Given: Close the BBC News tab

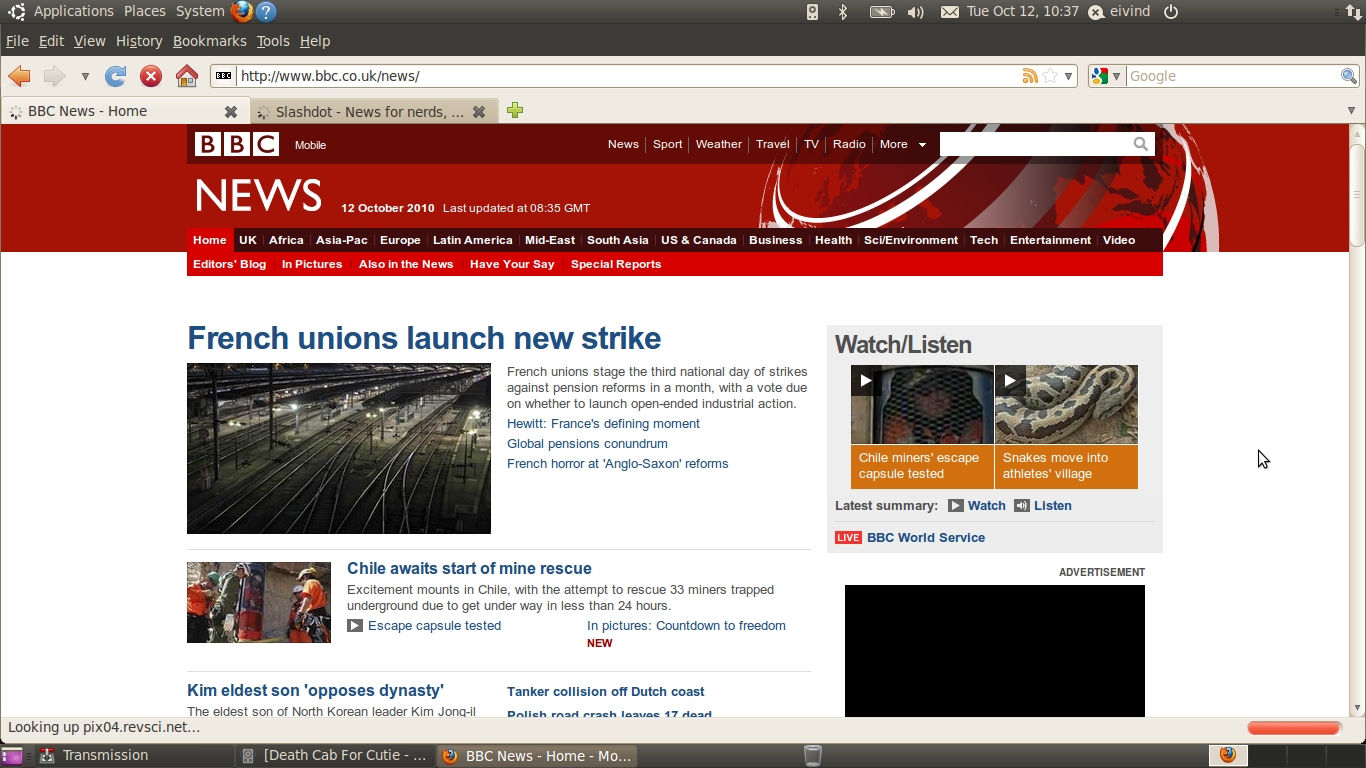Looking at the screenshot, I should pyautogui.click(x=231, y=112).
